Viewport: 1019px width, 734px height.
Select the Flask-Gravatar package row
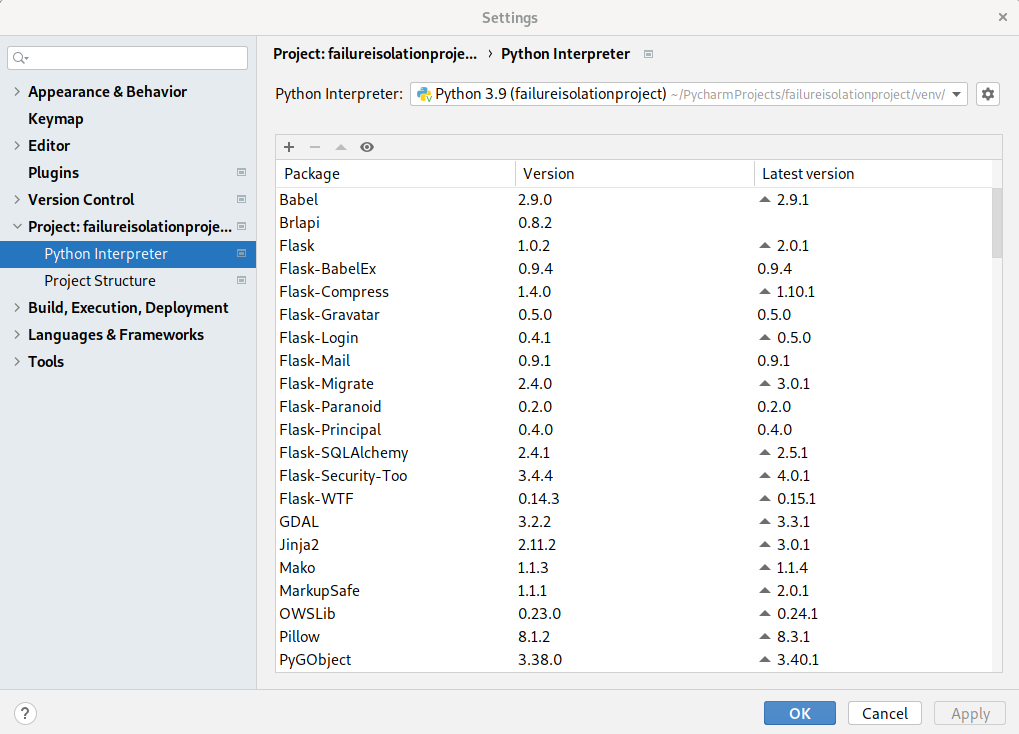(634, 315)
